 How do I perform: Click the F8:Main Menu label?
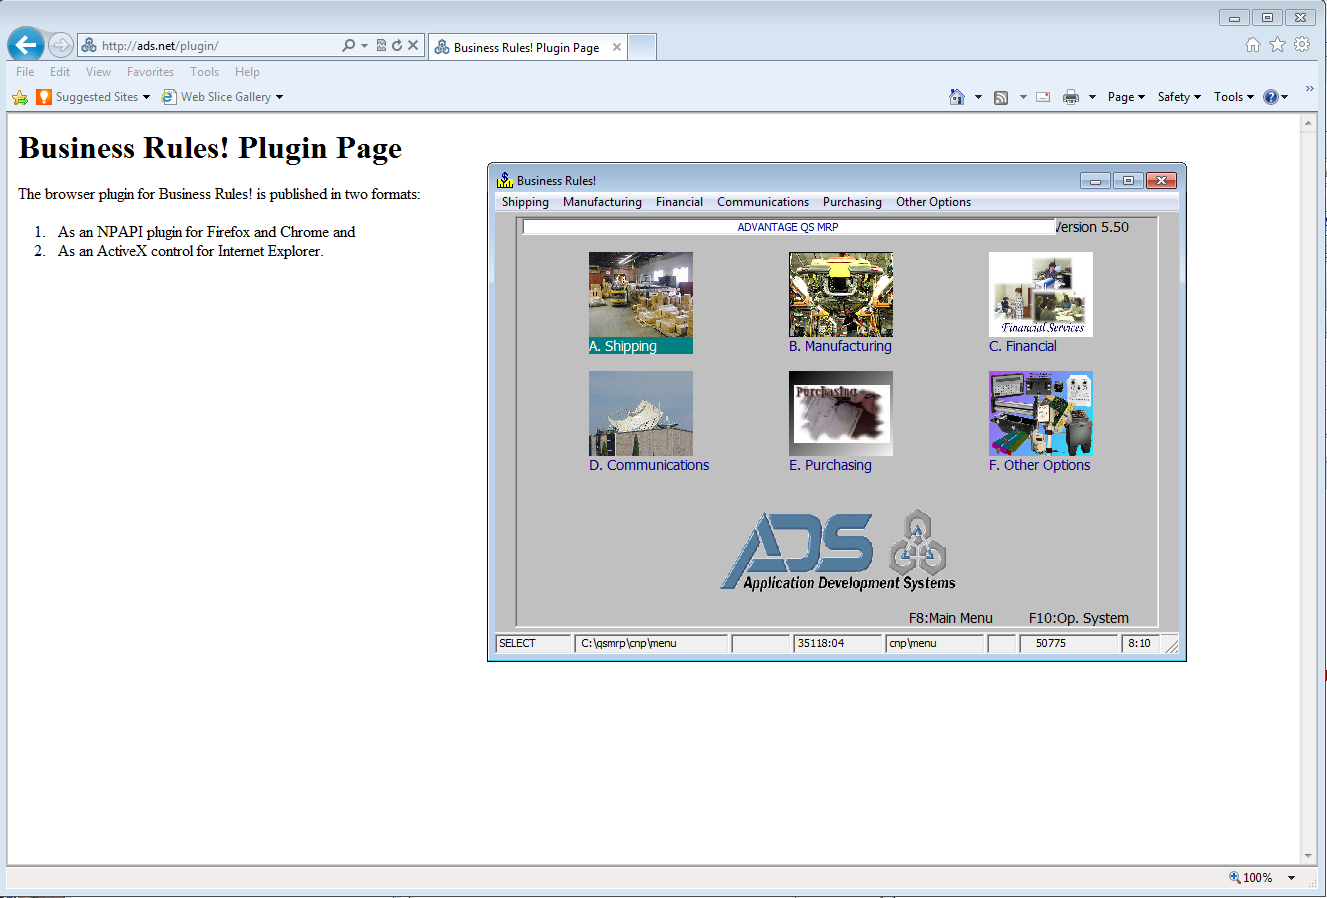point(950,618)
